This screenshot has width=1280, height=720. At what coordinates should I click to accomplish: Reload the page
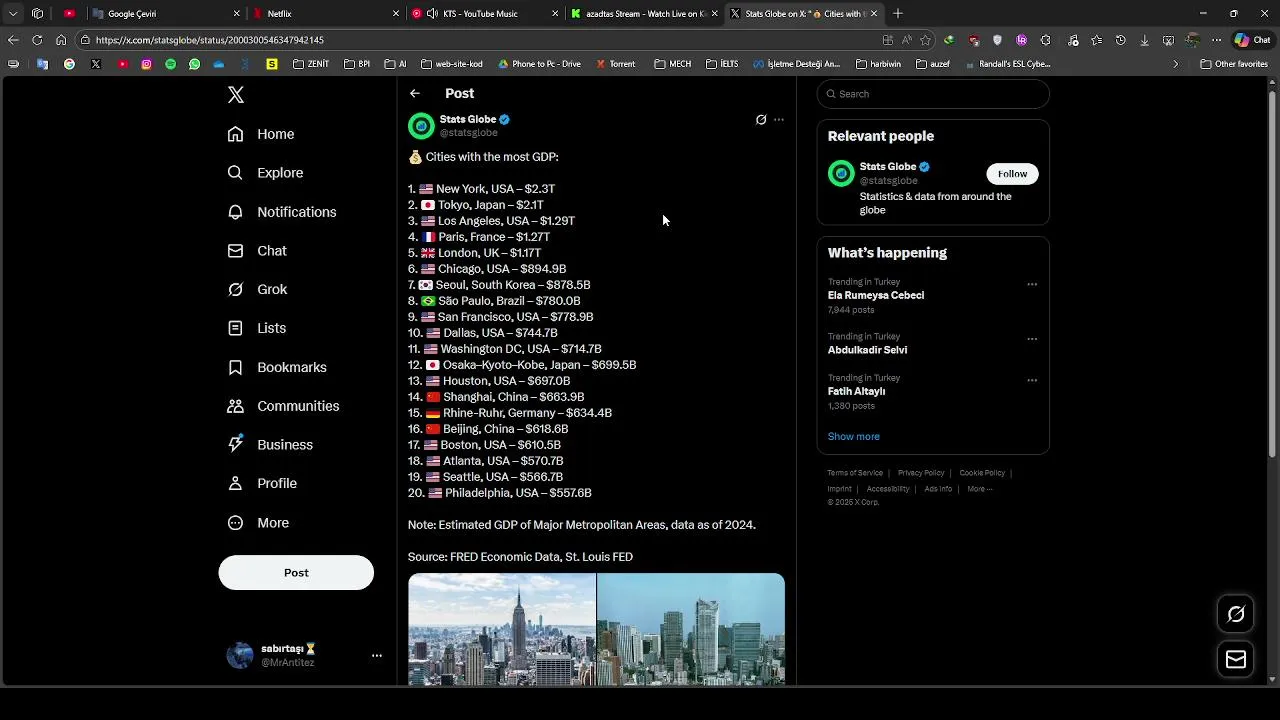point(37,40)
